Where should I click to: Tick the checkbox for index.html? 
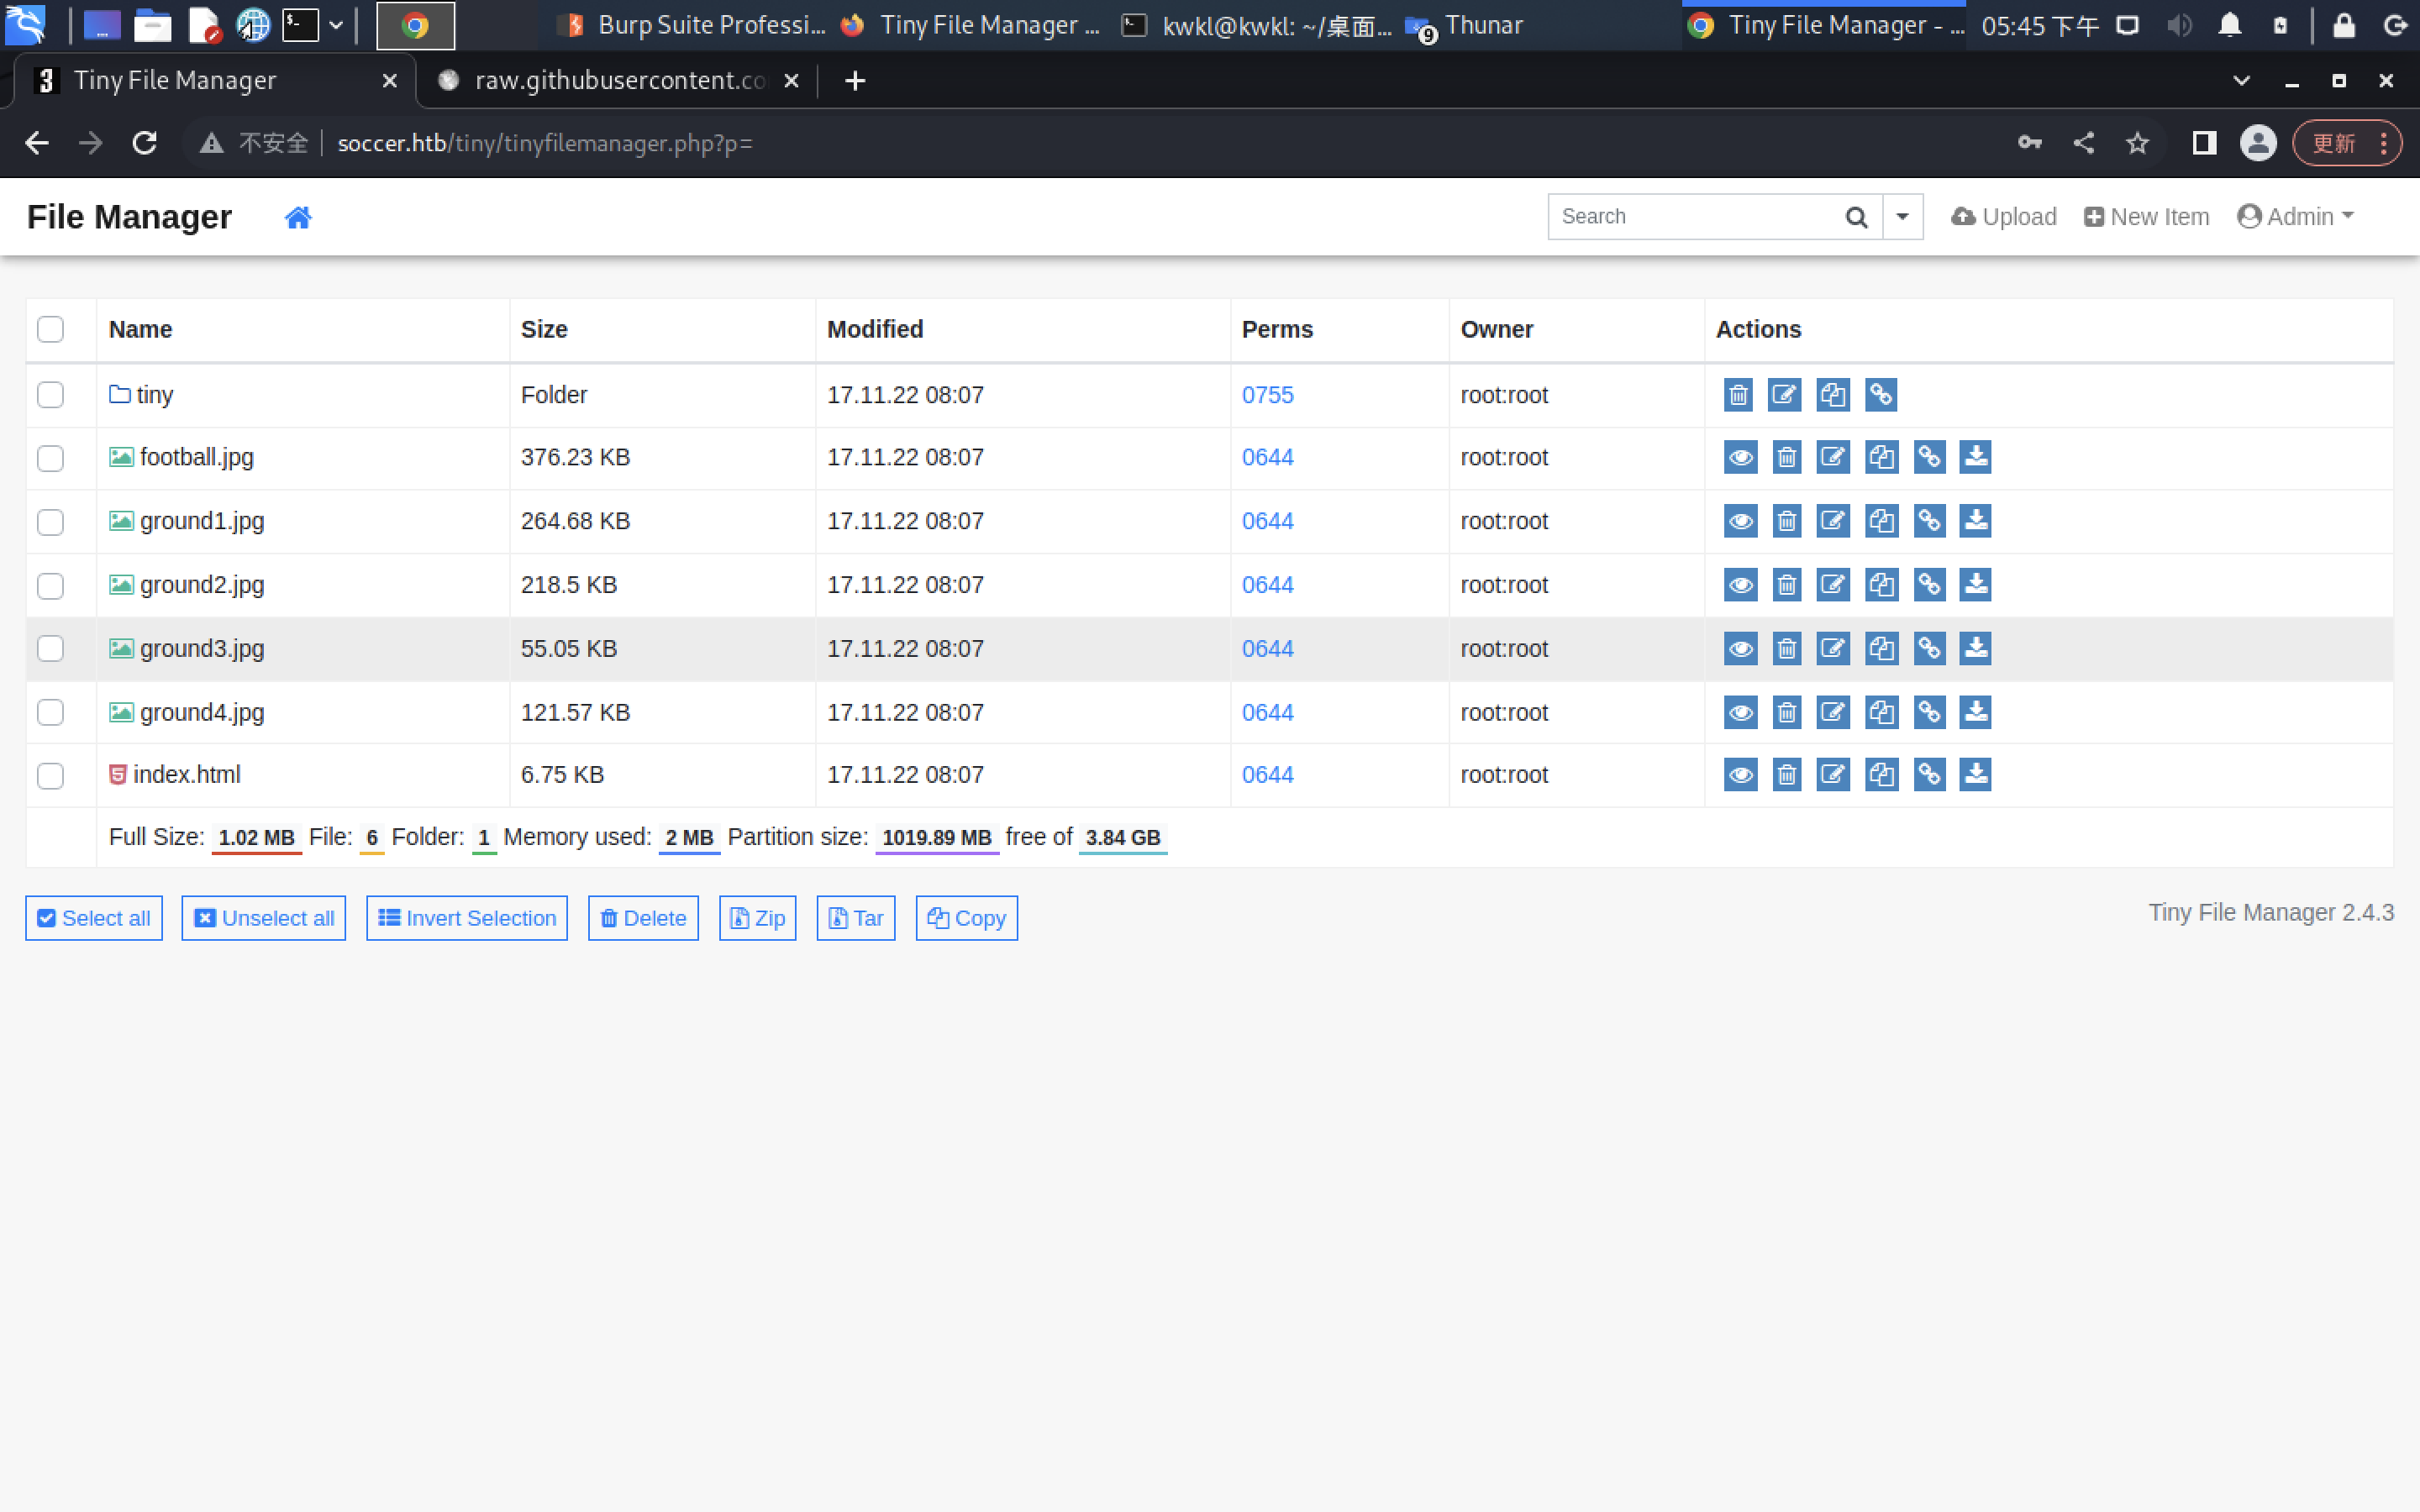pyautogui.click(x=50, y=775)
